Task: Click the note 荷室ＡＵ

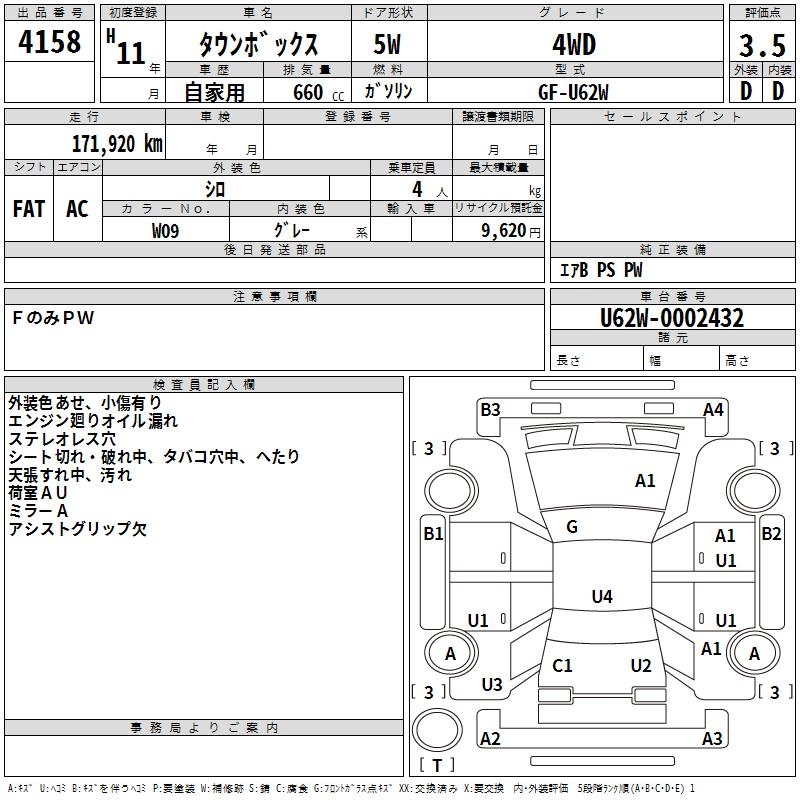Action: (x=38, y=493)
